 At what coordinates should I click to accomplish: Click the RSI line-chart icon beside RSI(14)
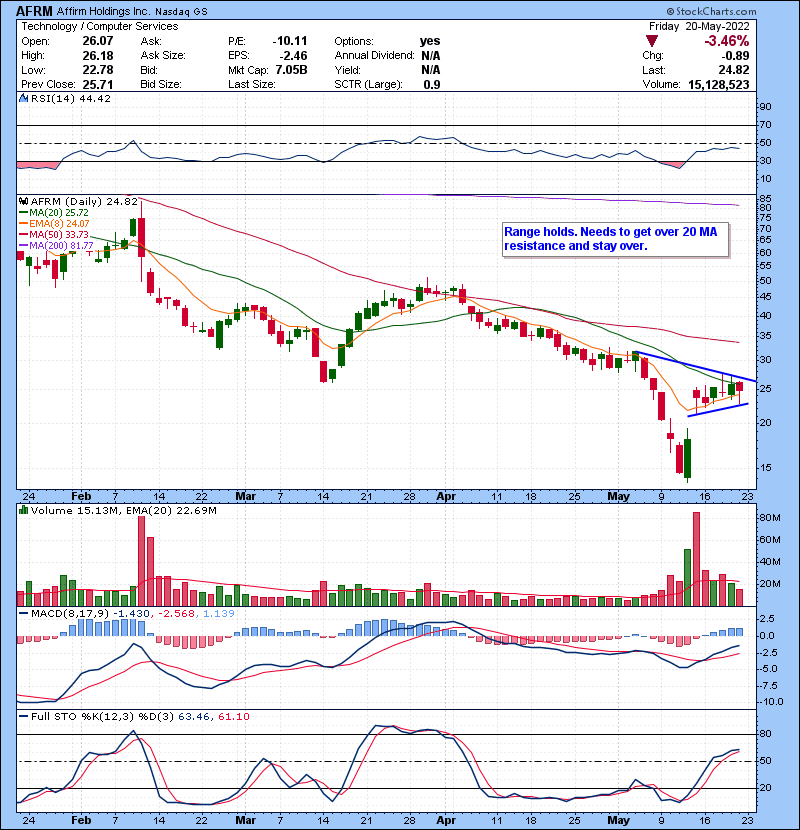23,98
